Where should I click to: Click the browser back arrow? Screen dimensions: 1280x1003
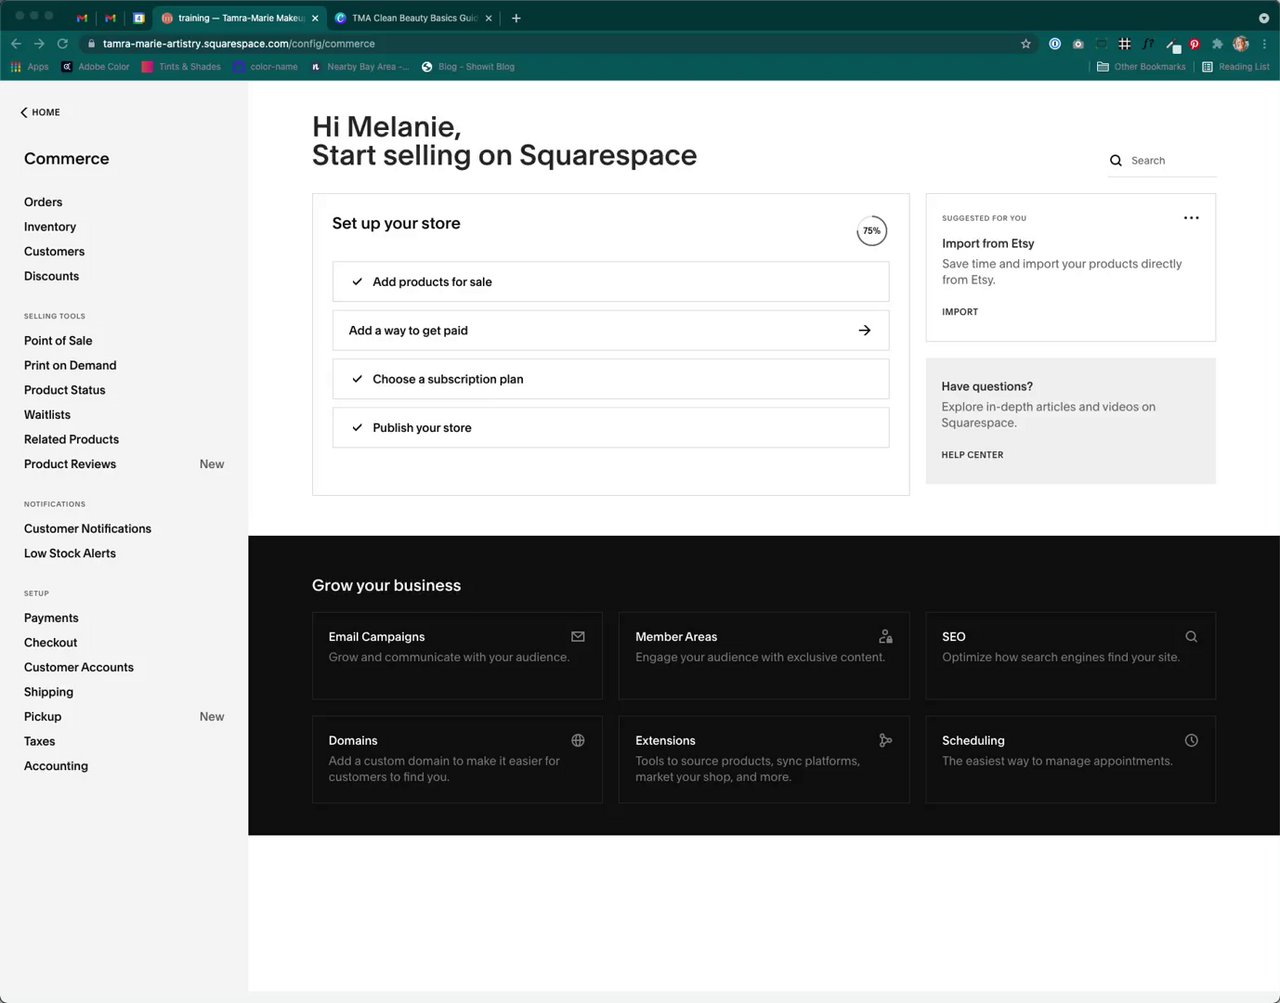(x=16, y=44)
